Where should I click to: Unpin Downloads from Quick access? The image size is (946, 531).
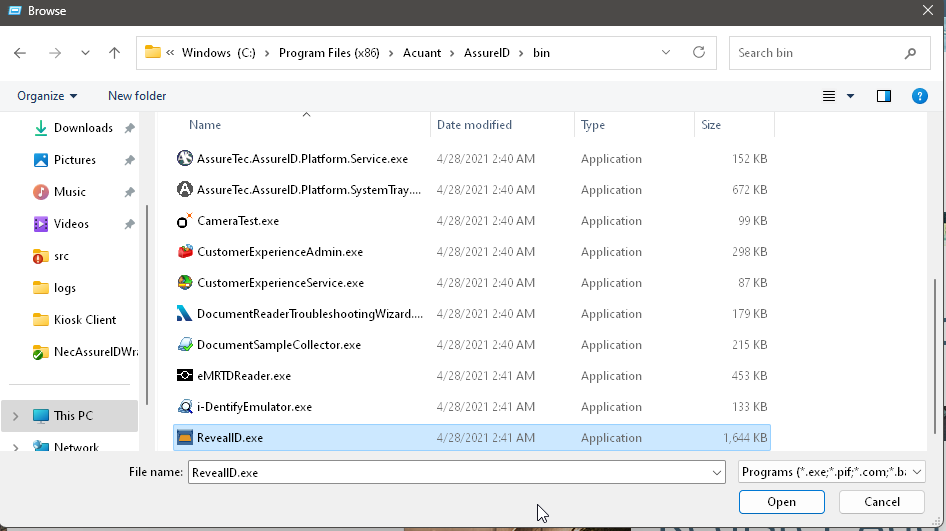tap(130, 128)
